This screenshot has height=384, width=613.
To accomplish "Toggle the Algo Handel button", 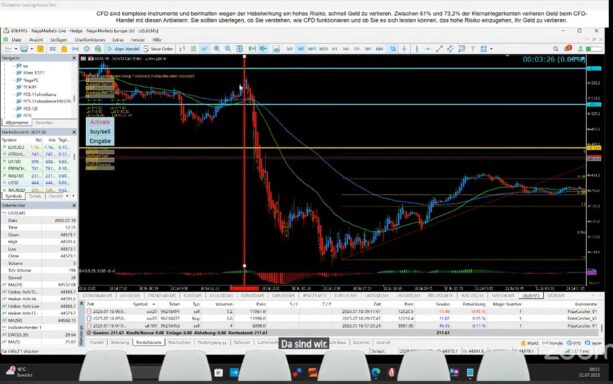I will [x=123, y=49].
